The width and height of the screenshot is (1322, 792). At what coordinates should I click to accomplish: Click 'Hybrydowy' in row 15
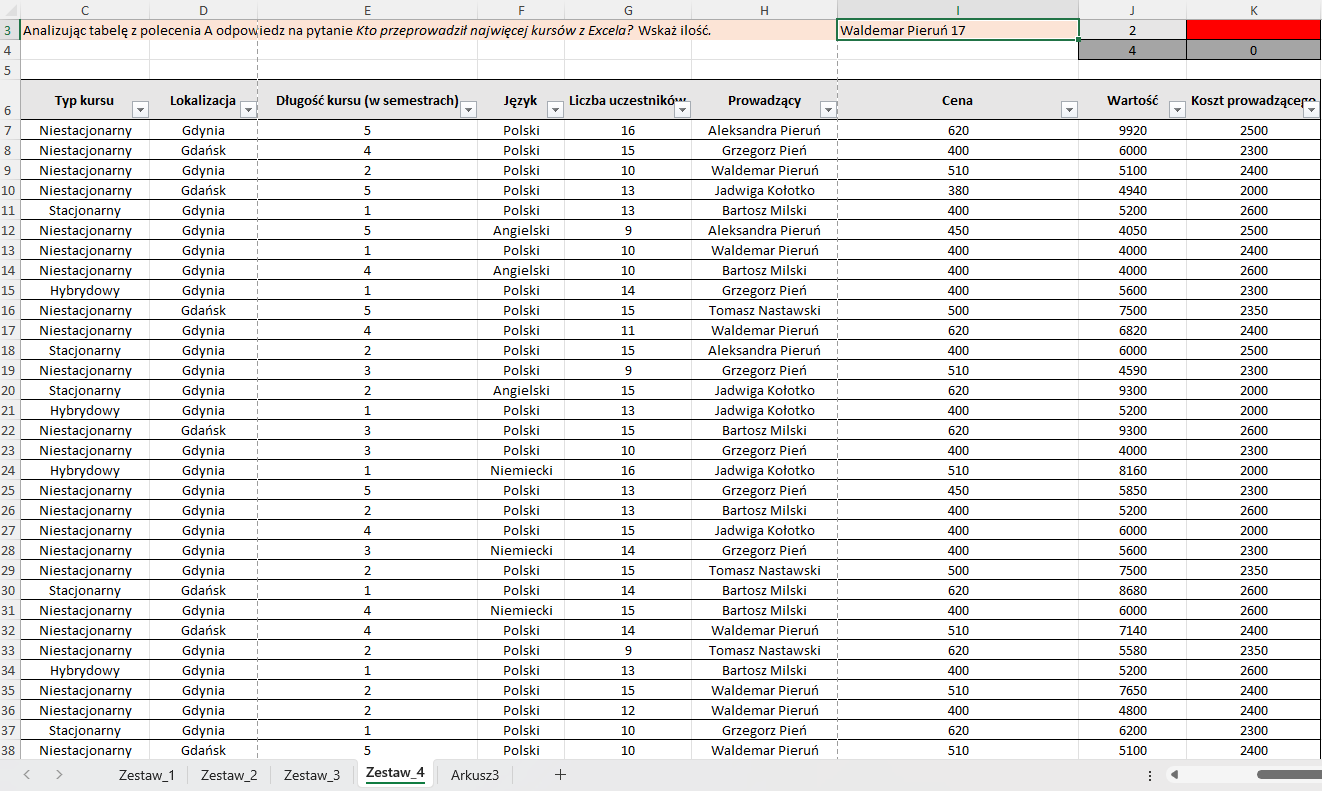click(x=85, y=290)
